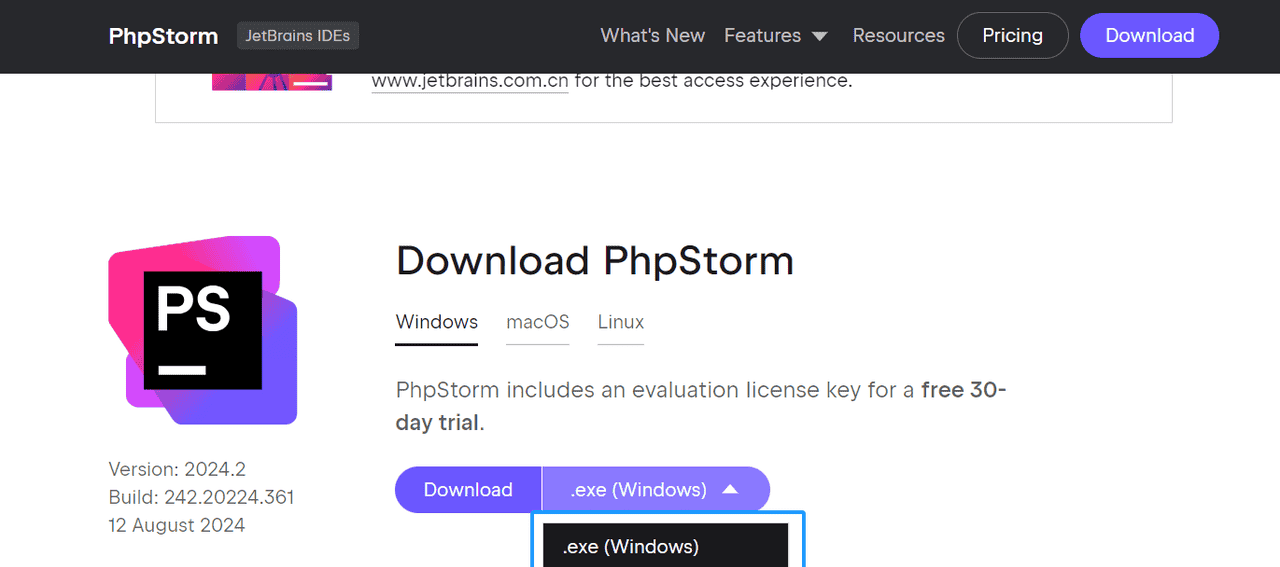The width and height of the screenshot is (1280, 567).
Task: Go to the Resources page
Action: (898, 36)
